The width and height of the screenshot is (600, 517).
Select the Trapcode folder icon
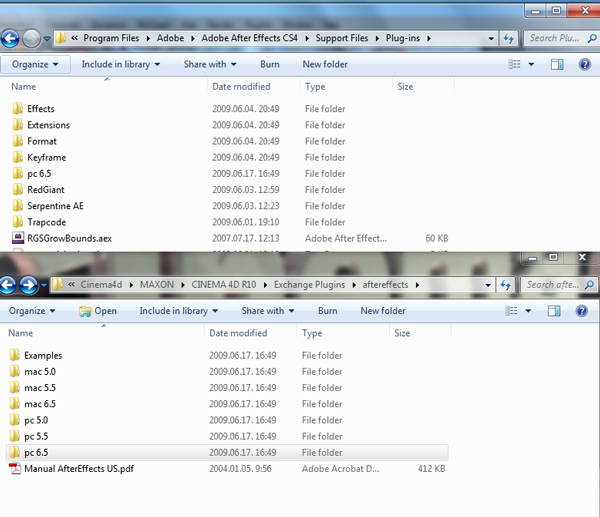[x=18, y=222]
